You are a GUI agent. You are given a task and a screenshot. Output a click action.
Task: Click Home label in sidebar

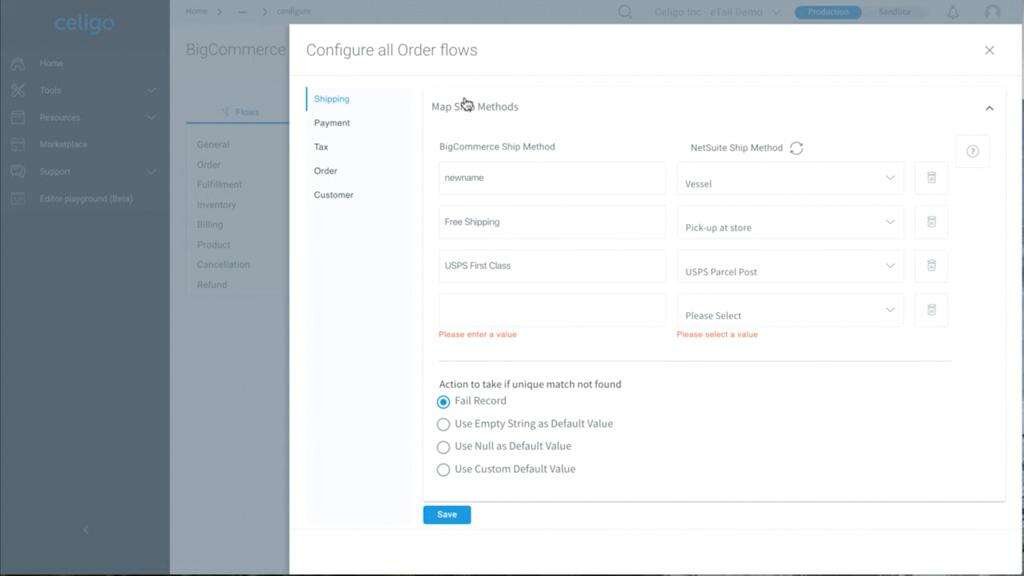(51, 63)
